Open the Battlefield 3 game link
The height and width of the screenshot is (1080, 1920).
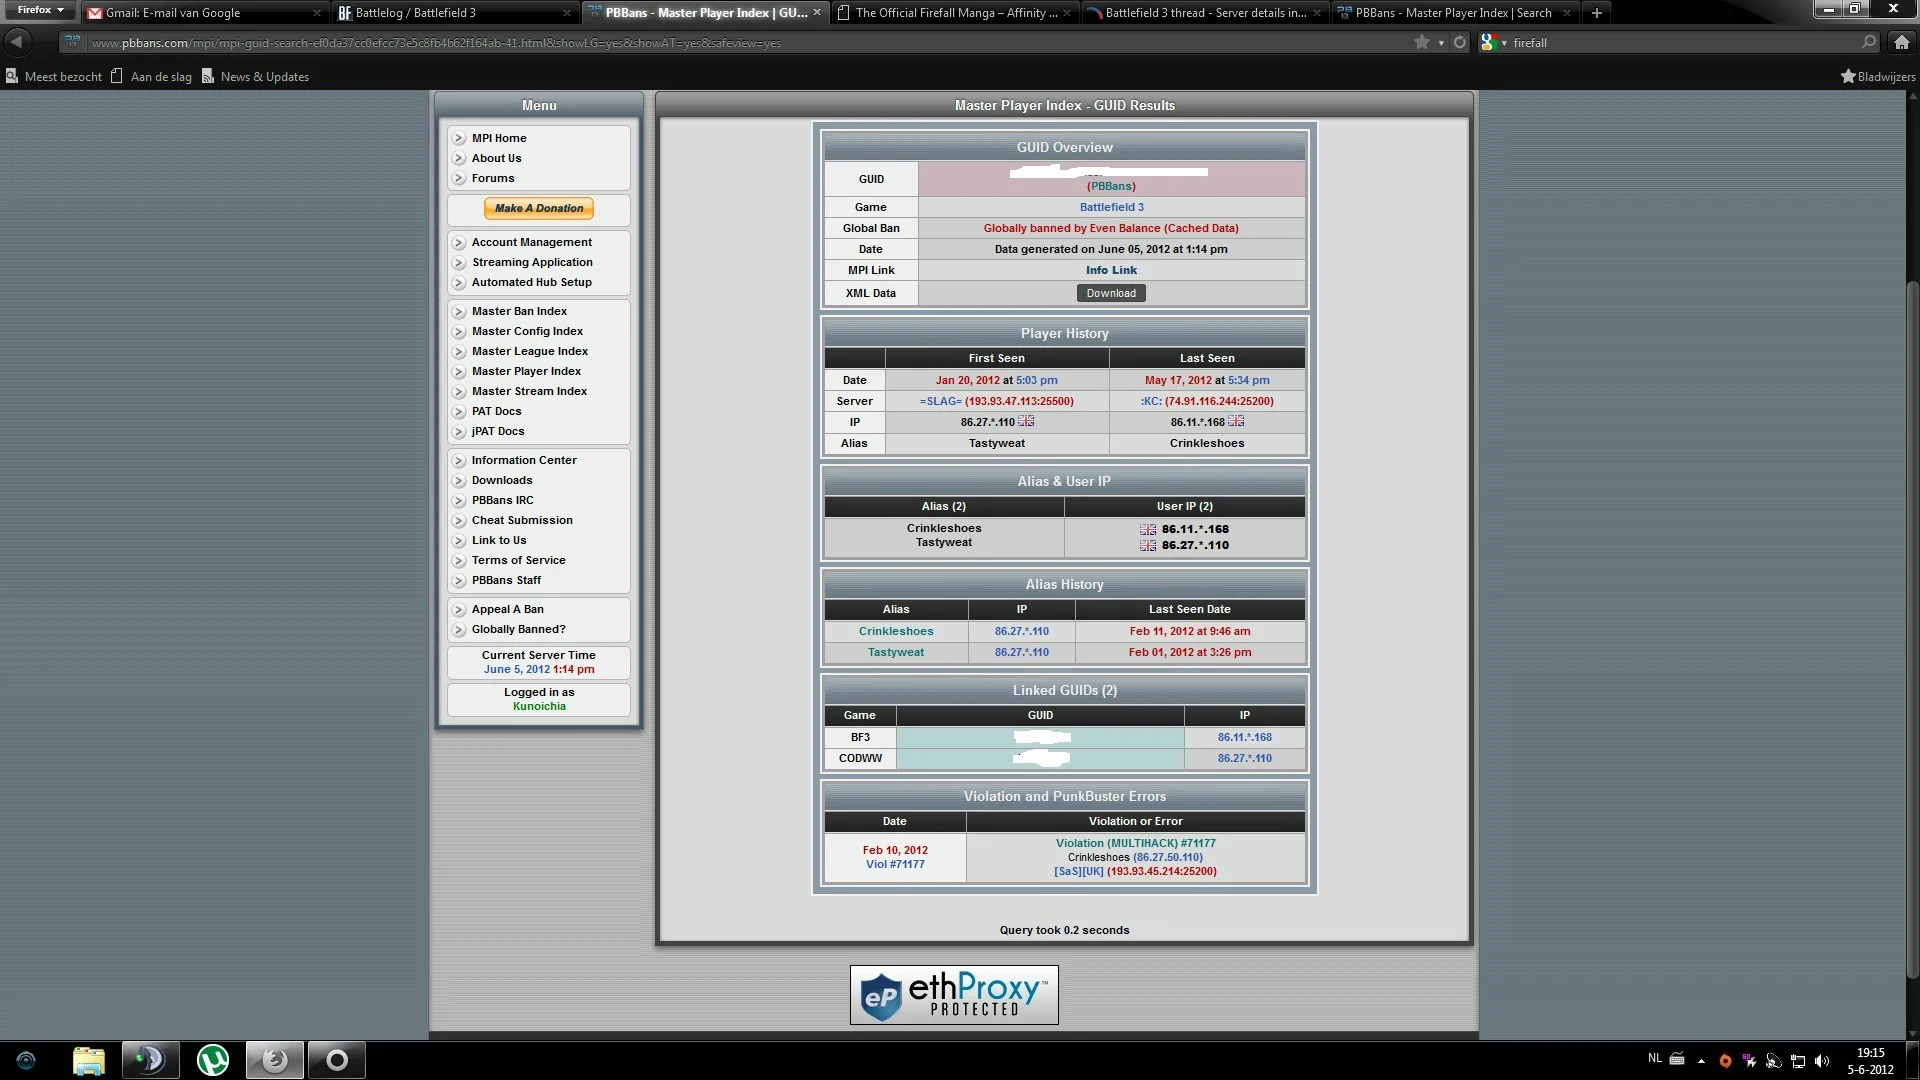pos(1111,207)
